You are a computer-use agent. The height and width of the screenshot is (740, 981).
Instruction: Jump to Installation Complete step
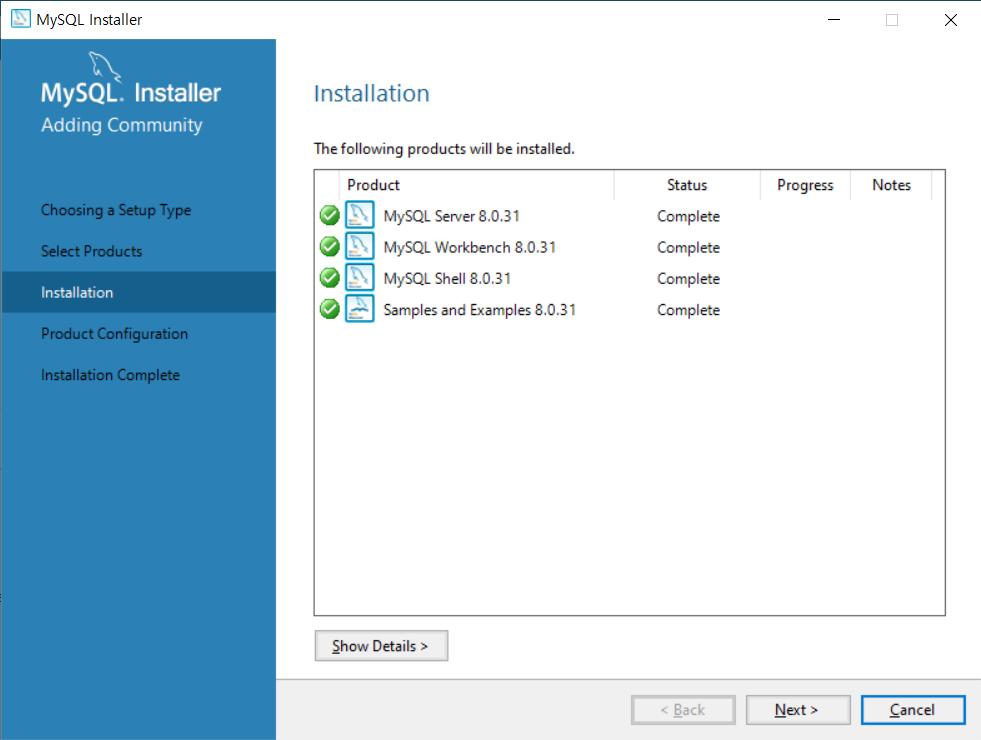110,375
